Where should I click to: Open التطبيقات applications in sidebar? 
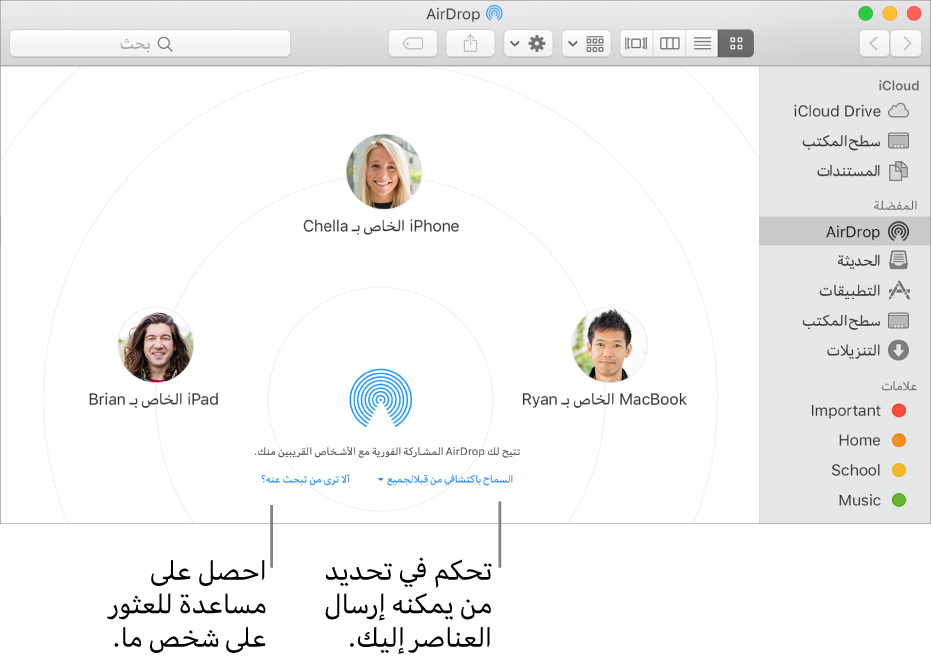pyautogui.click(x=844, y=291)
